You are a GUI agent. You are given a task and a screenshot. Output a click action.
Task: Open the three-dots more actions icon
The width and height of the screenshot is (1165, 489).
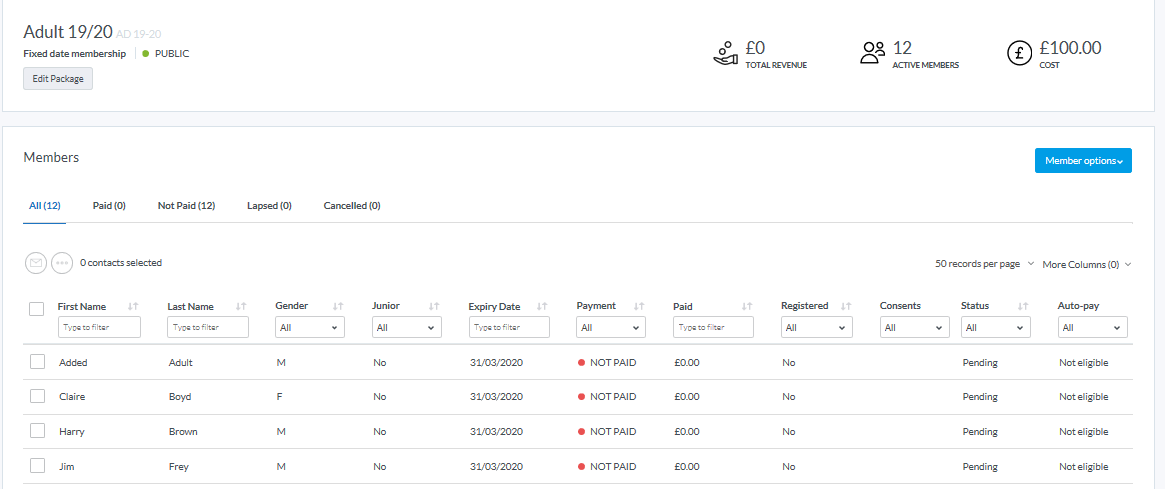pyautogui.click(x=62, y=263)
